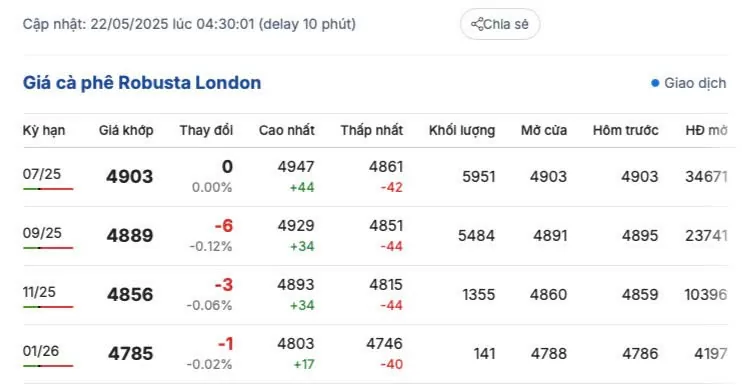Click the Chia sẻ share button
Screen dimensions: 742x385
(x=500, y=24)
